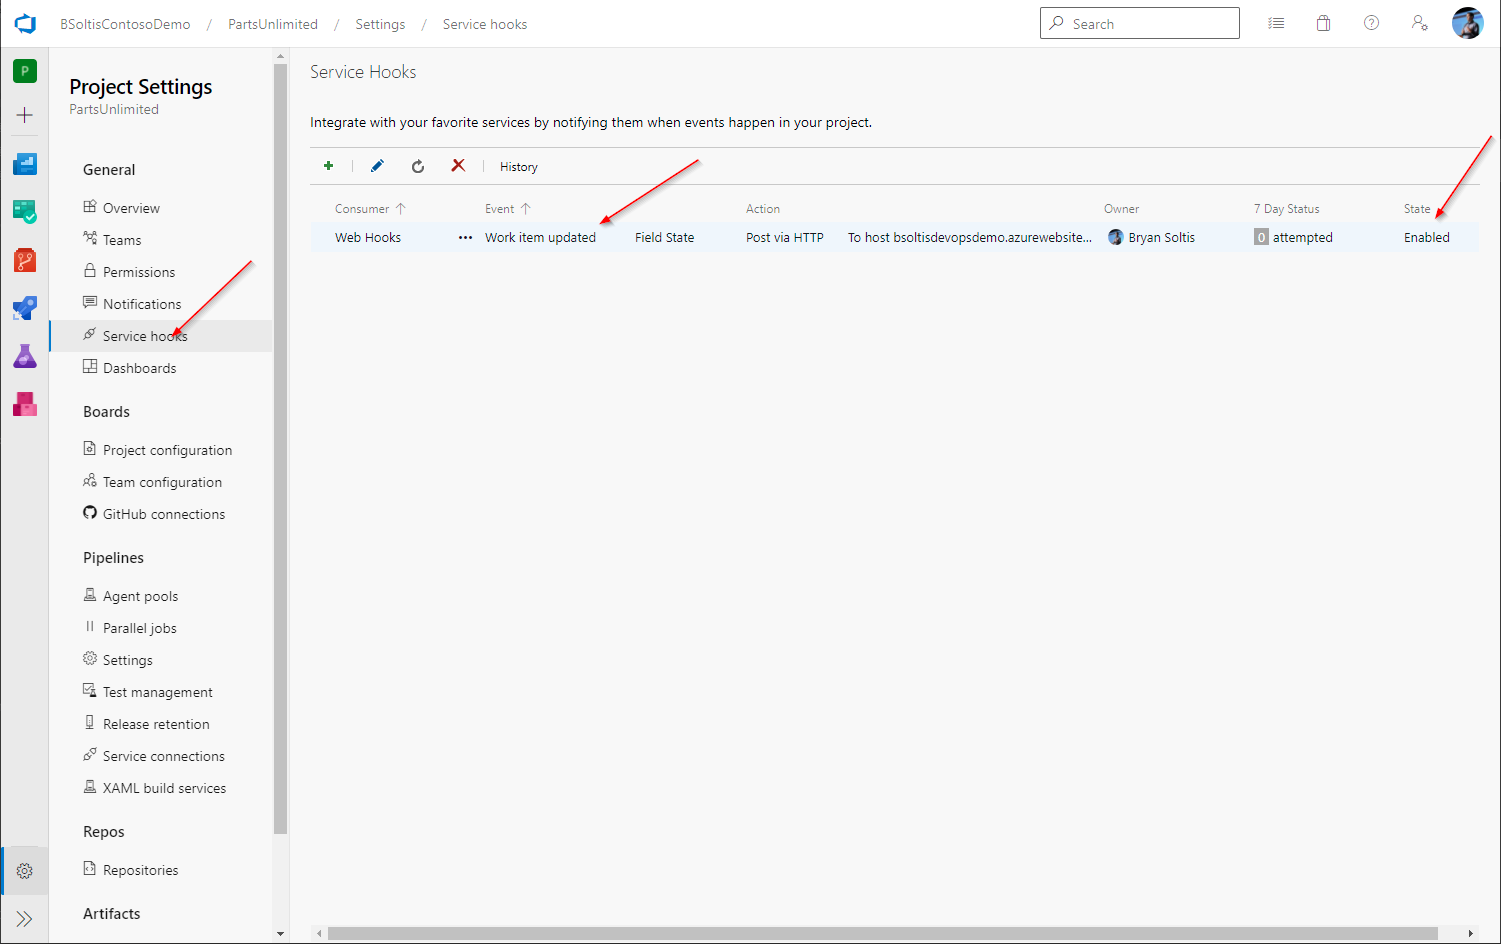The image size is (1501, 944).
Task: Open Test Plans flask icon
Action: tap(25, 356)
